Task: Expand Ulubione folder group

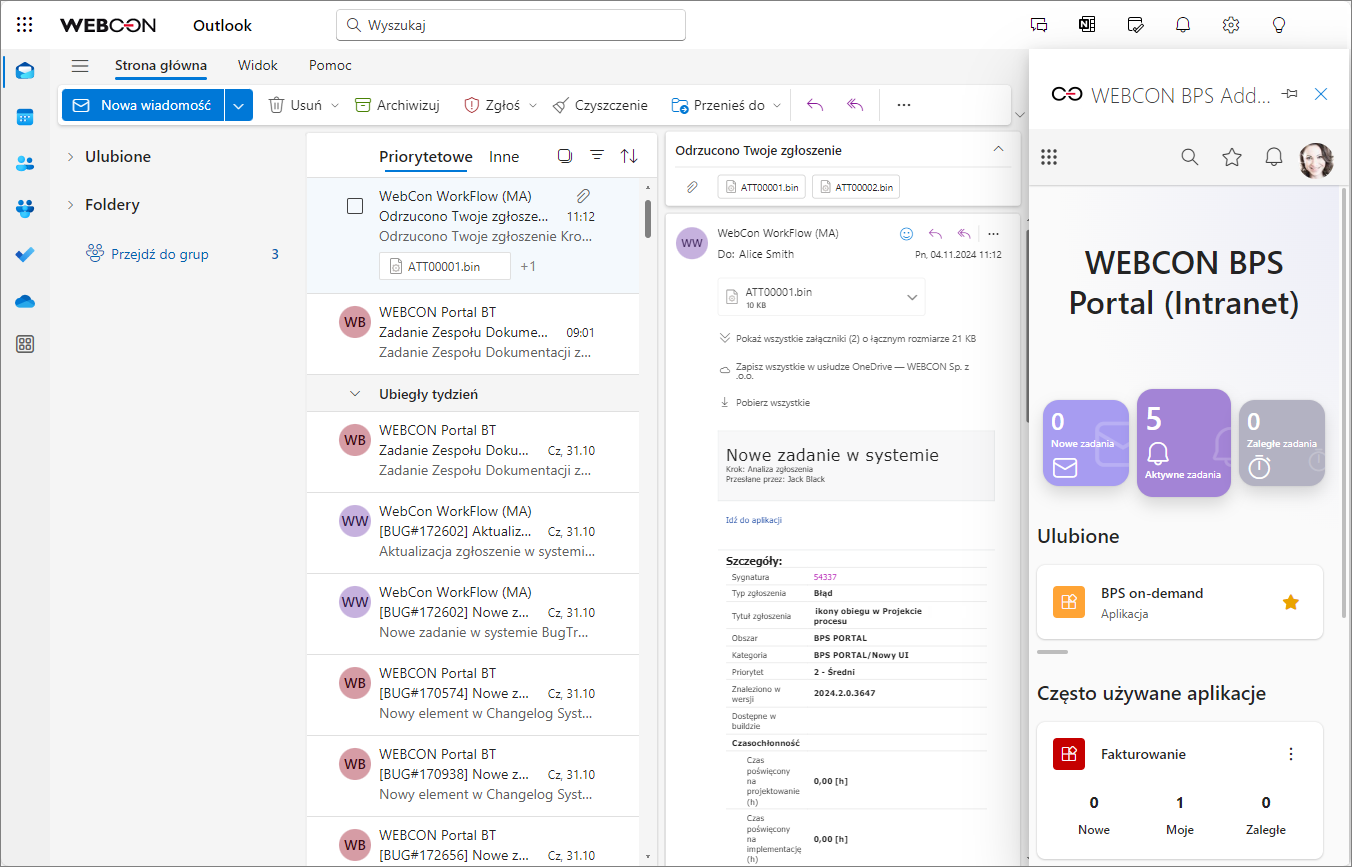Action: [x=70, y=157]
